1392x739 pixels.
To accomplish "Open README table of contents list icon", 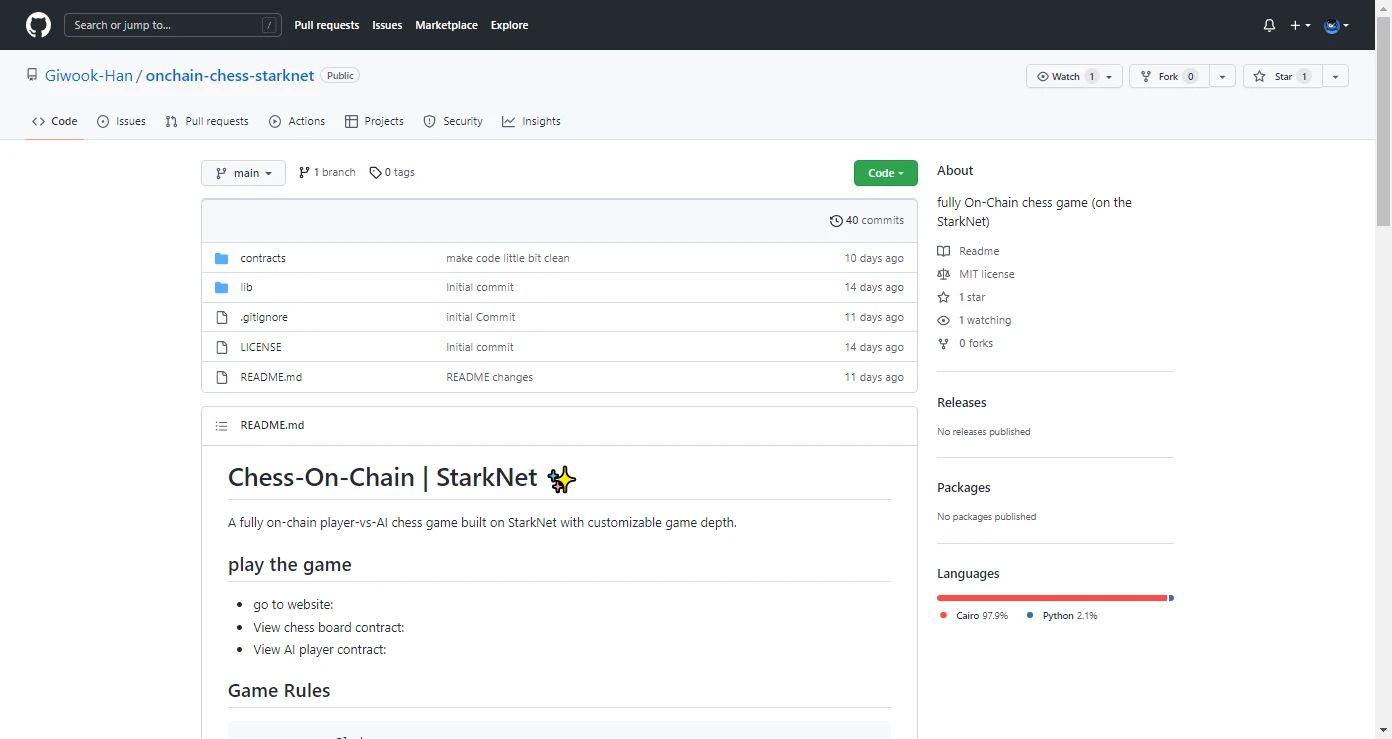I will 222,426.
